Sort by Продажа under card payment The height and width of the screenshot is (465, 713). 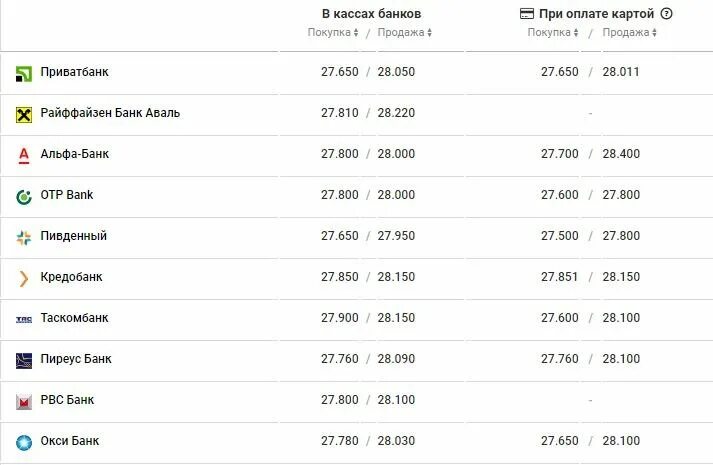click(x=630, y=32)
